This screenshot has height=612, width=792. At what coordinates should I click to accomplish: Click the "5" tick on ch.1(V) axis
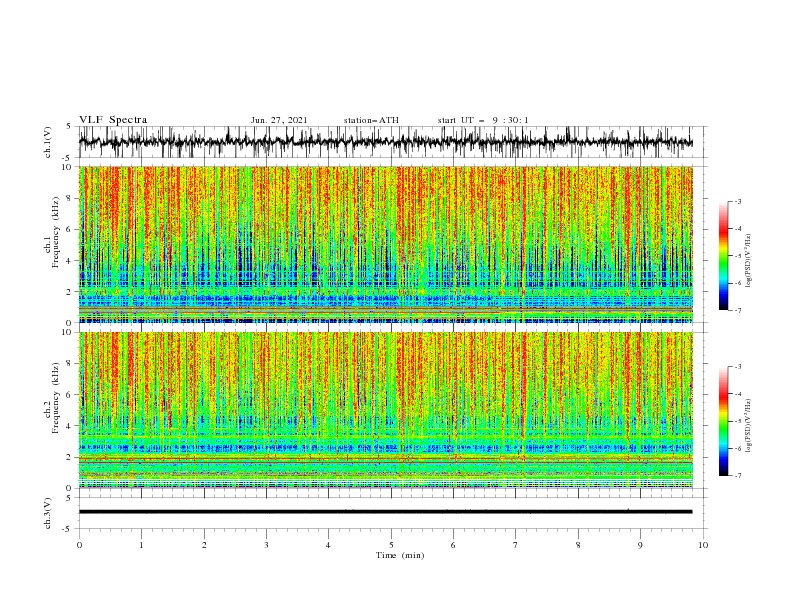click(x=69, y=127)
